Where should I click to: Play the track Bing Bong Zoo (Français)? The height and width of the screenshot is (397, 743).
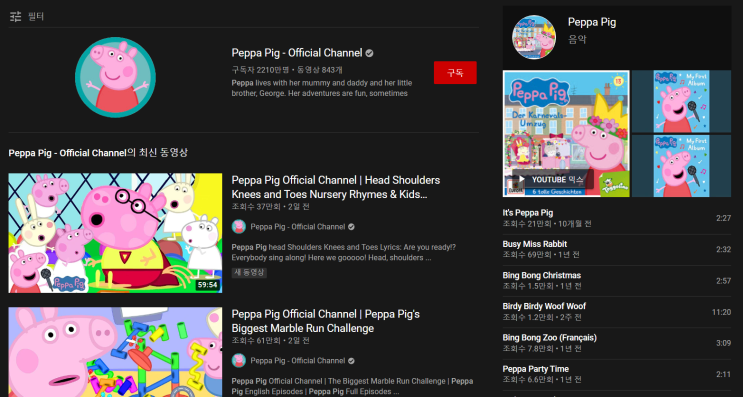(x=550, y=338)
